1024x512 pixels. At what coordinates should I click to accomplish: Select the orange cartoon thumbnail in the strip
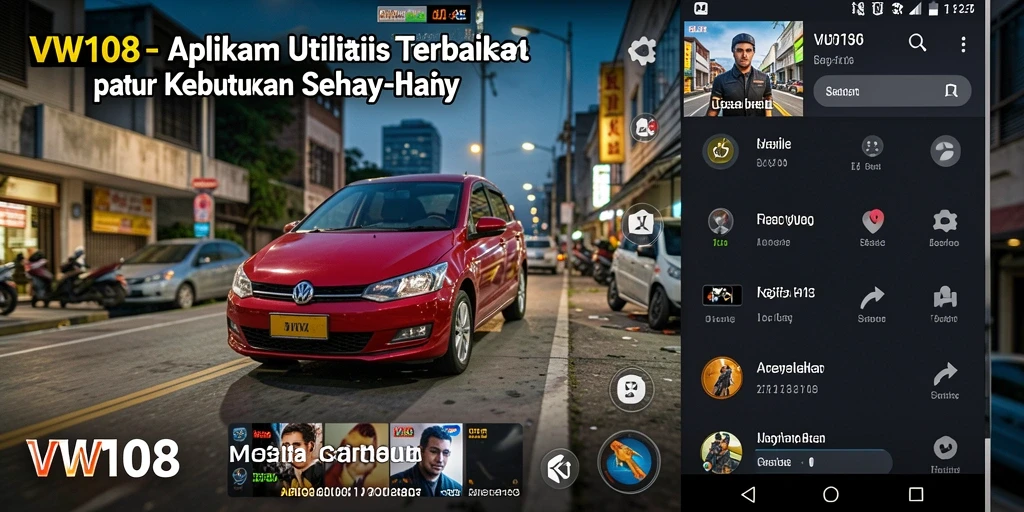click(357, 460)
